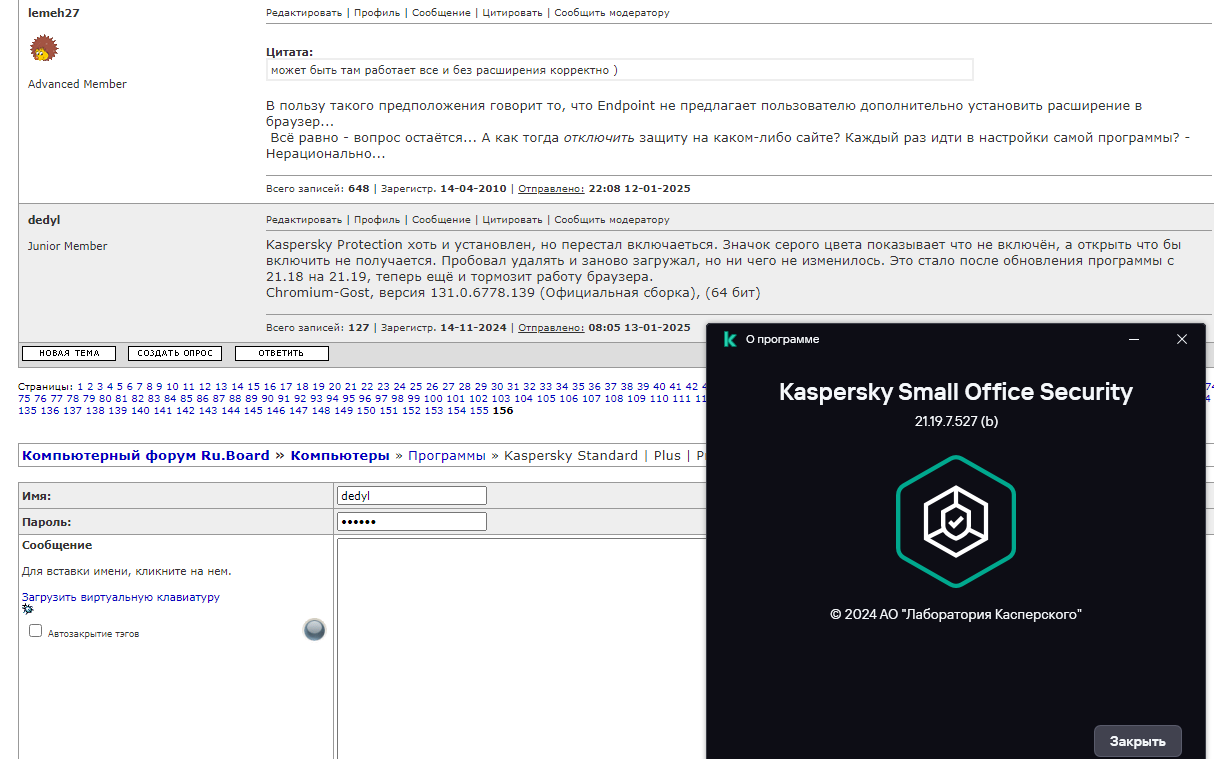Click Закрыть button in Kaspersky dialog
The width and height of the screenshot is (1214, 759).
1138,741
